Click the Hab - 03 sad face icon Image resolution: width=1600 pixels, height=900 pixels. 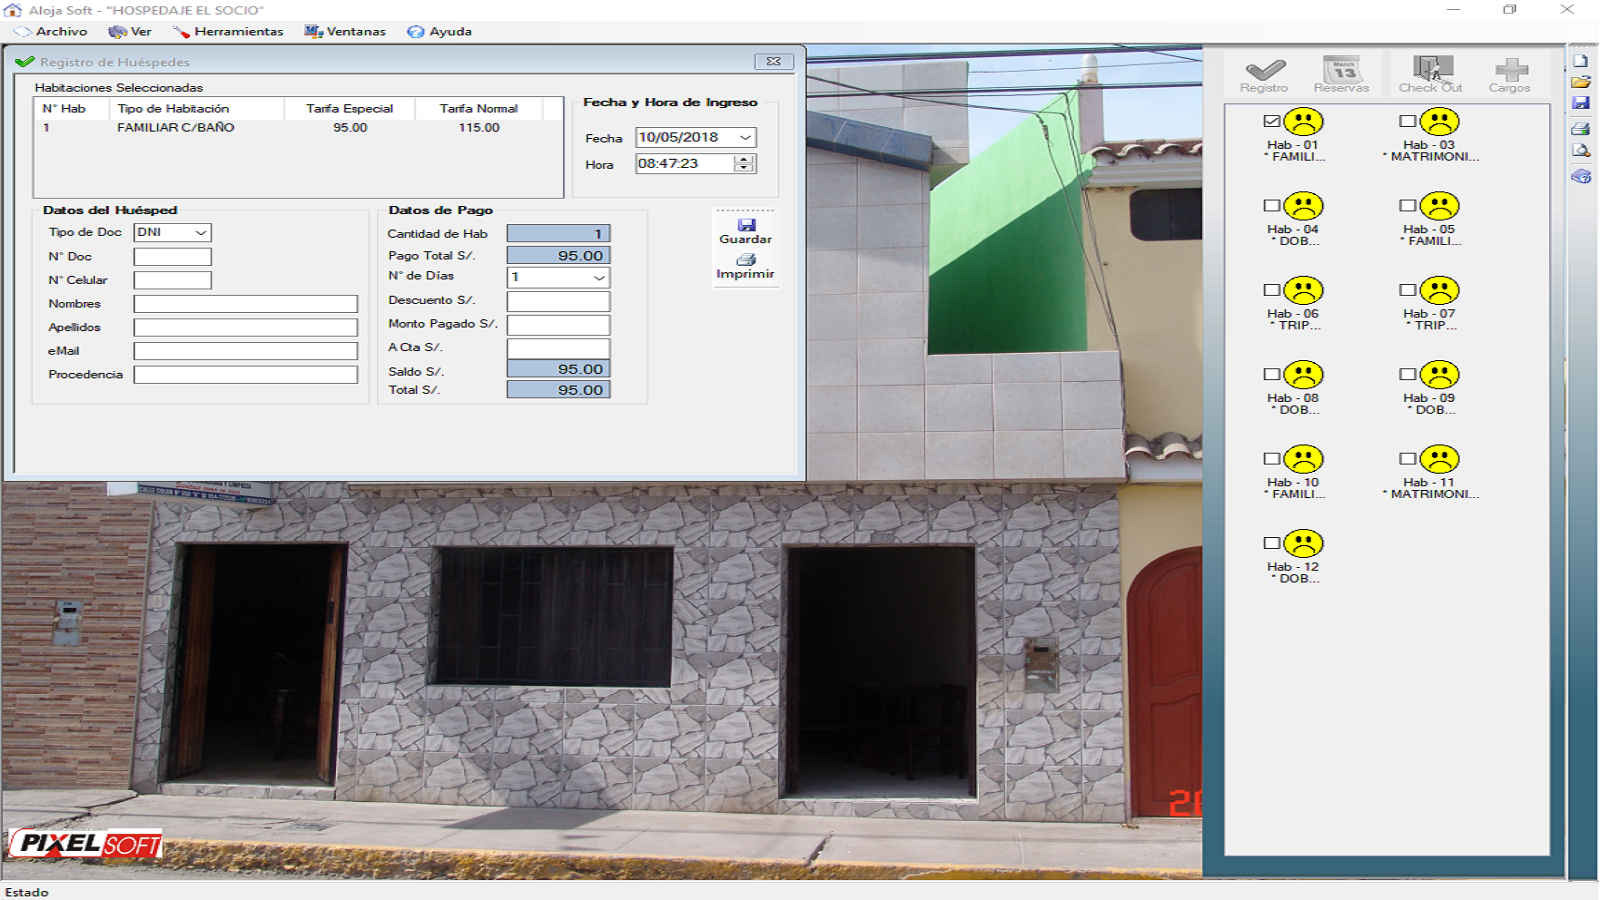click(1439, 122)
